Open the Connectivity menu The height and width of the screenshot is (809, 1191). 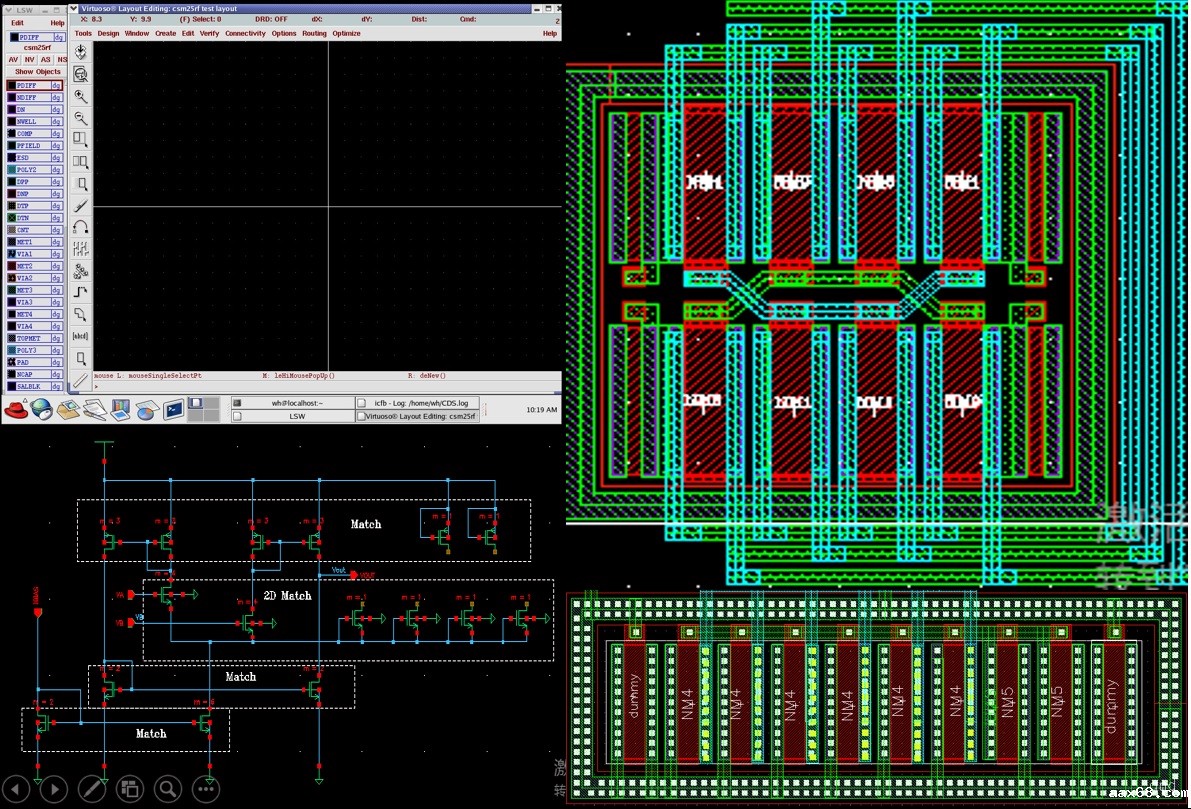tap(245, 33)
